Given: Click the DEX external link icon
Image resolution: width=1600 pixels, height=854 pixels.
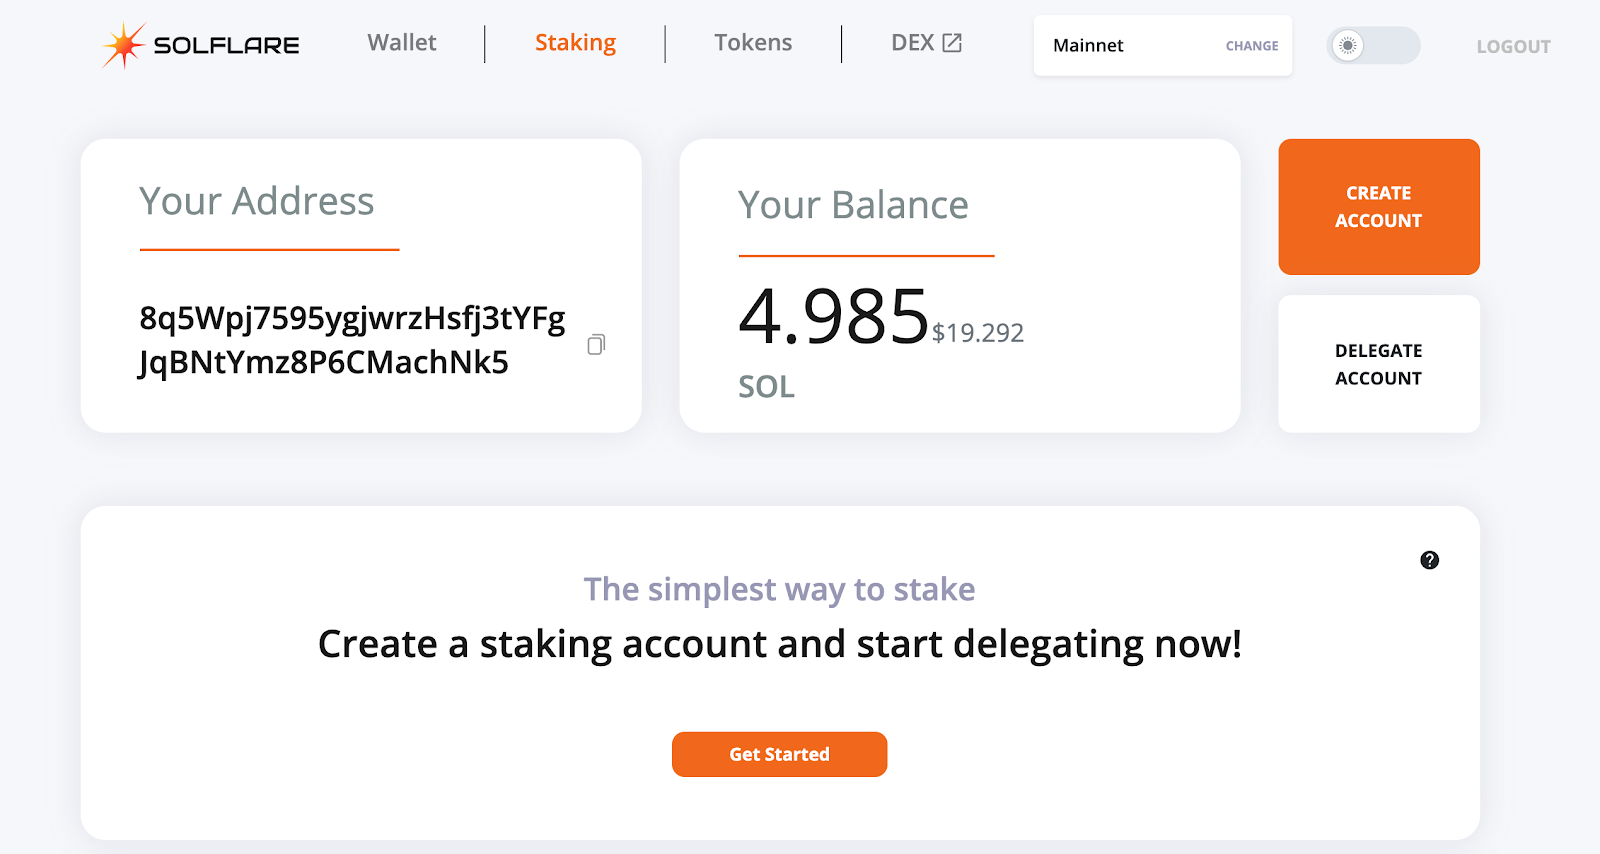Looking at the screenshot, I should 952,43.
